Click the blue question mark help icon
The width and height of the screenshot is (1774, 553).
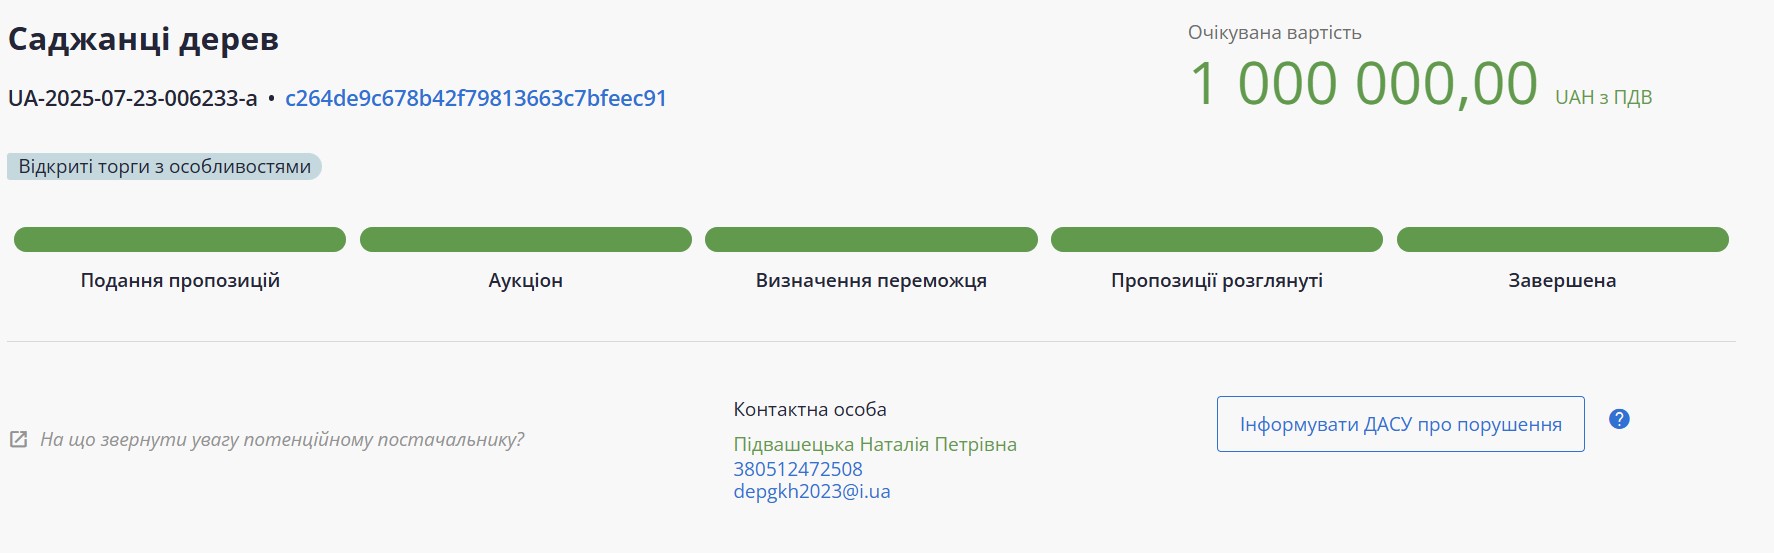tap(1619, 419)
